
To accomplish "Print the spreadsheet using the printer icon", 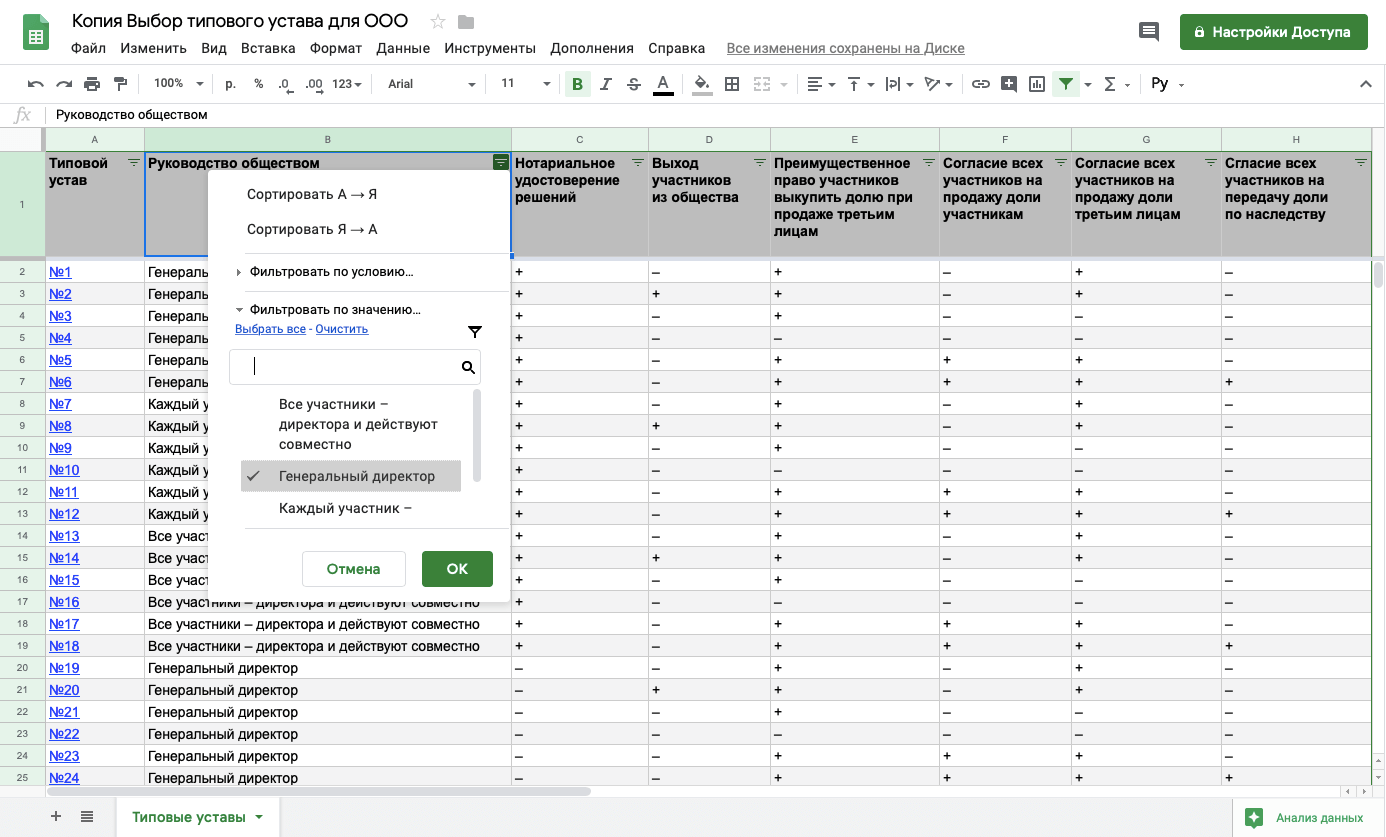I will pos(92,84).
